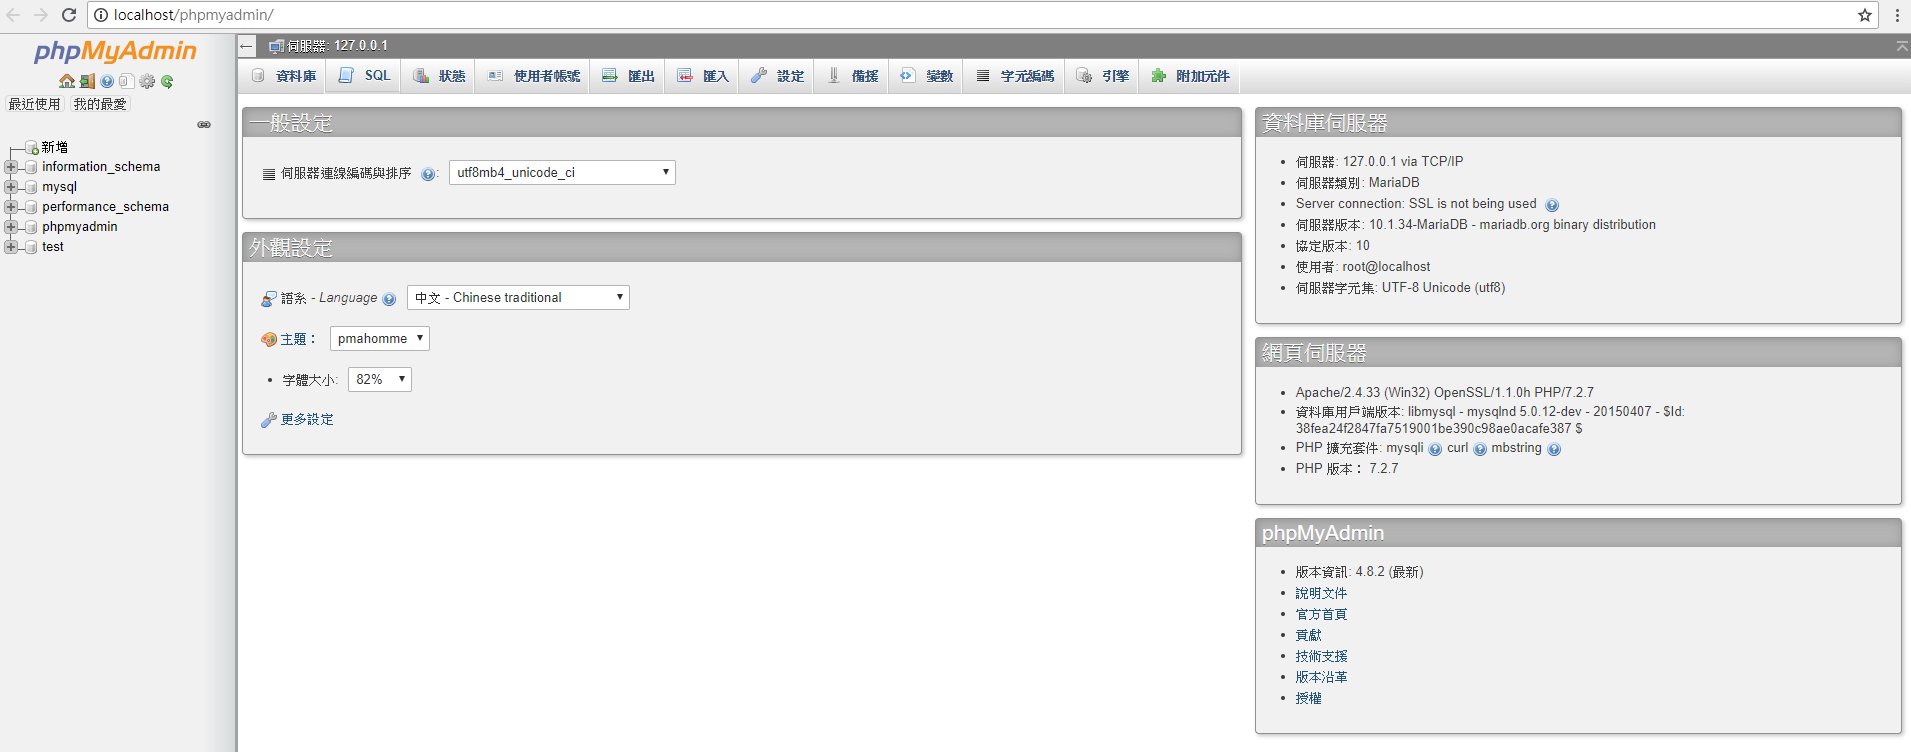Open Chrome three-dot menu
The height and width of the screenshot is (752, 1911).
(x=1897, y=15)
